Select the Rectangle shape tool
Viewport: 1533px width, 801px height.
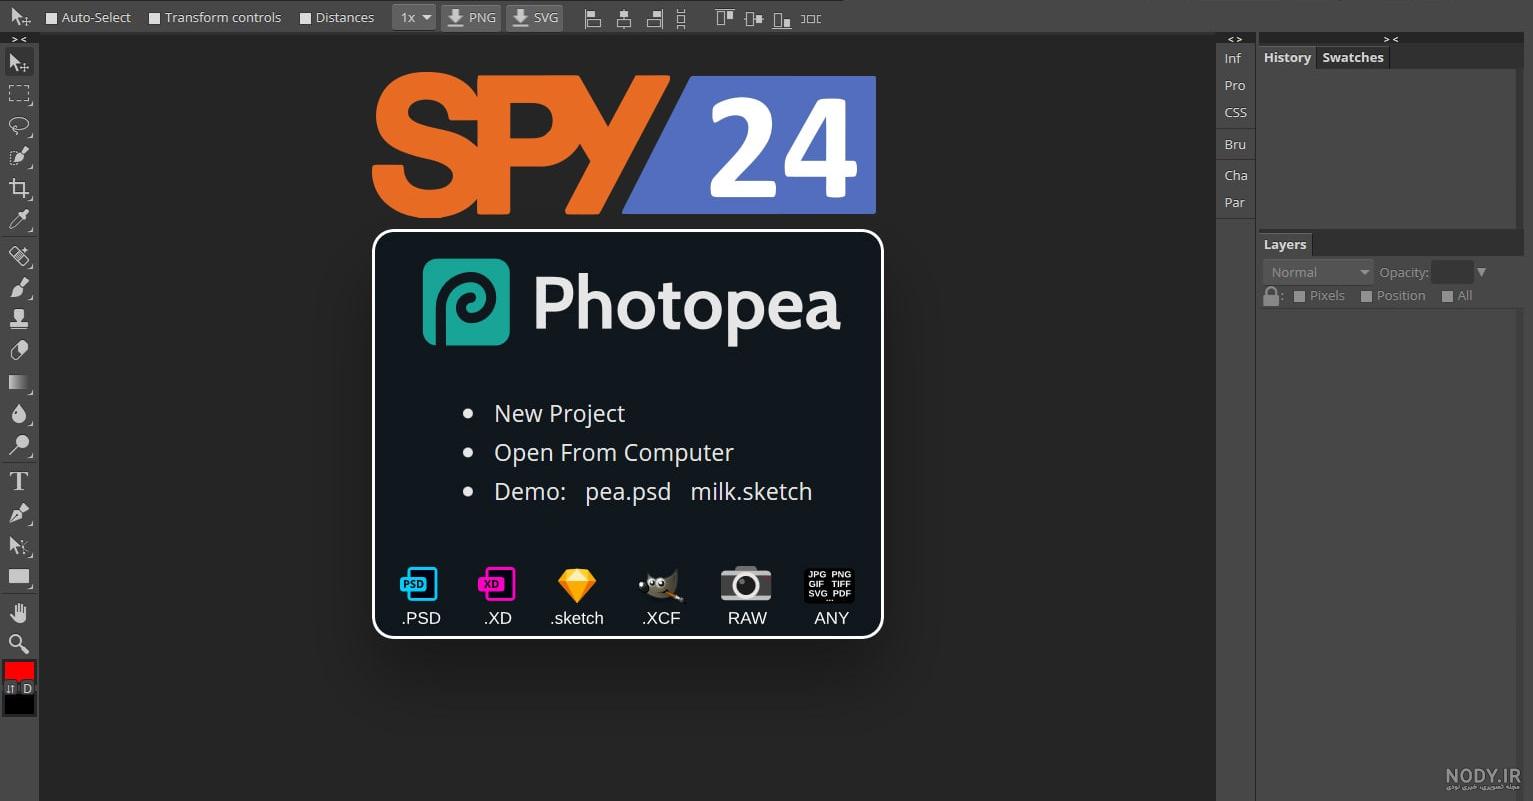pyautogui.click(x=19, y=577)
